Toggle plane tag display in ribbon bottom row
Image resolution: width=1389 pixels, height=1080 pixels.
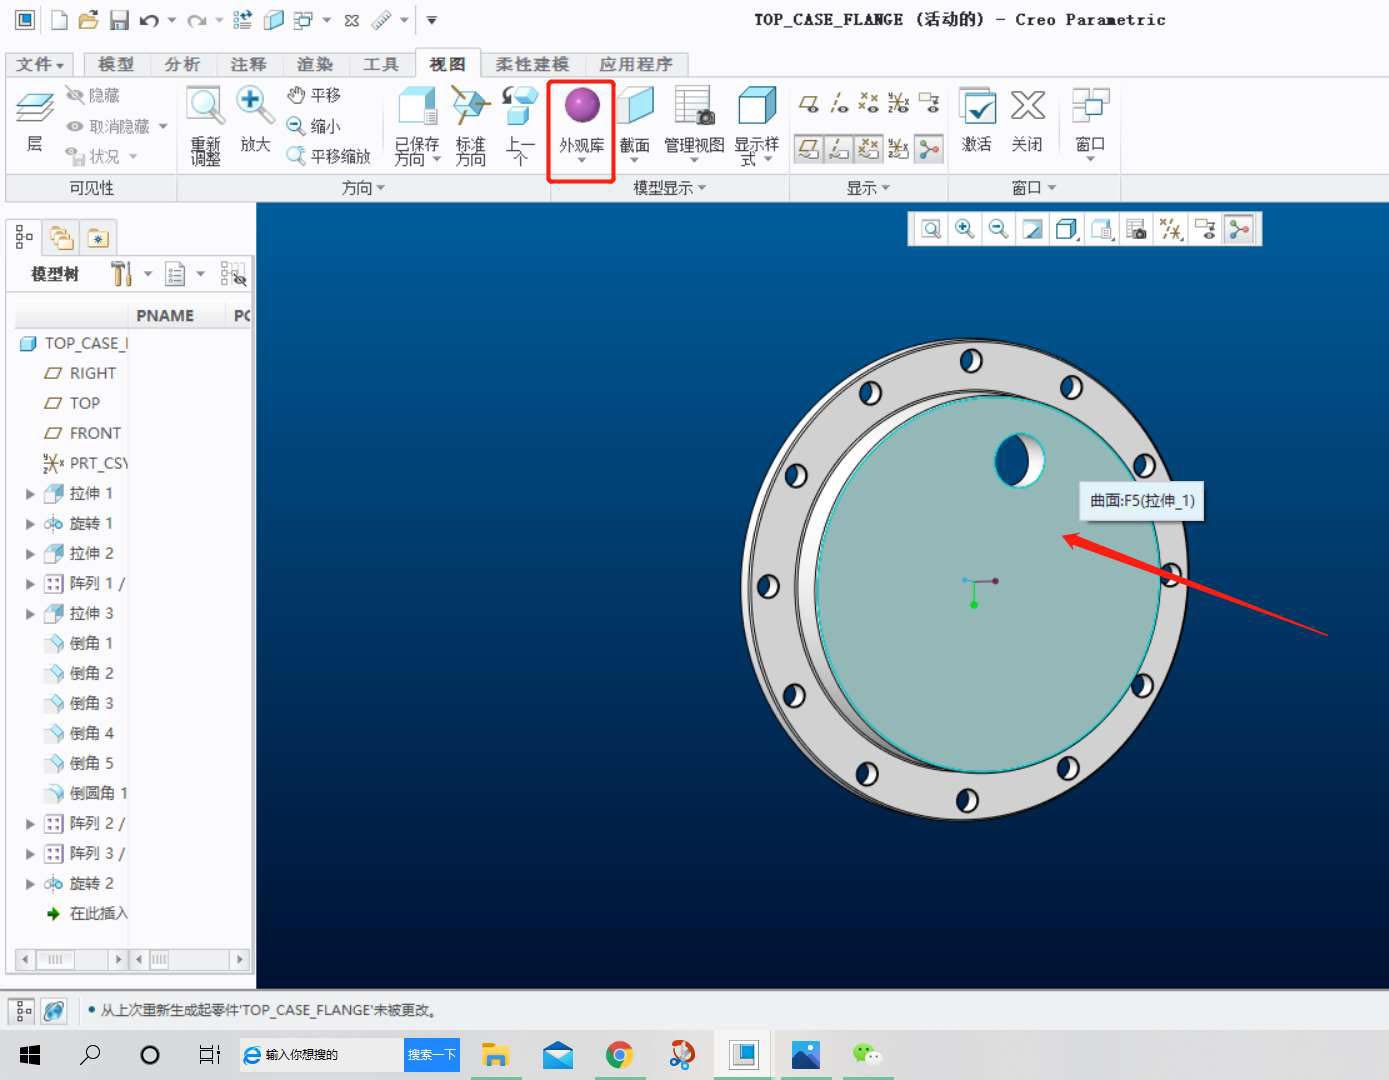[809, 149]
